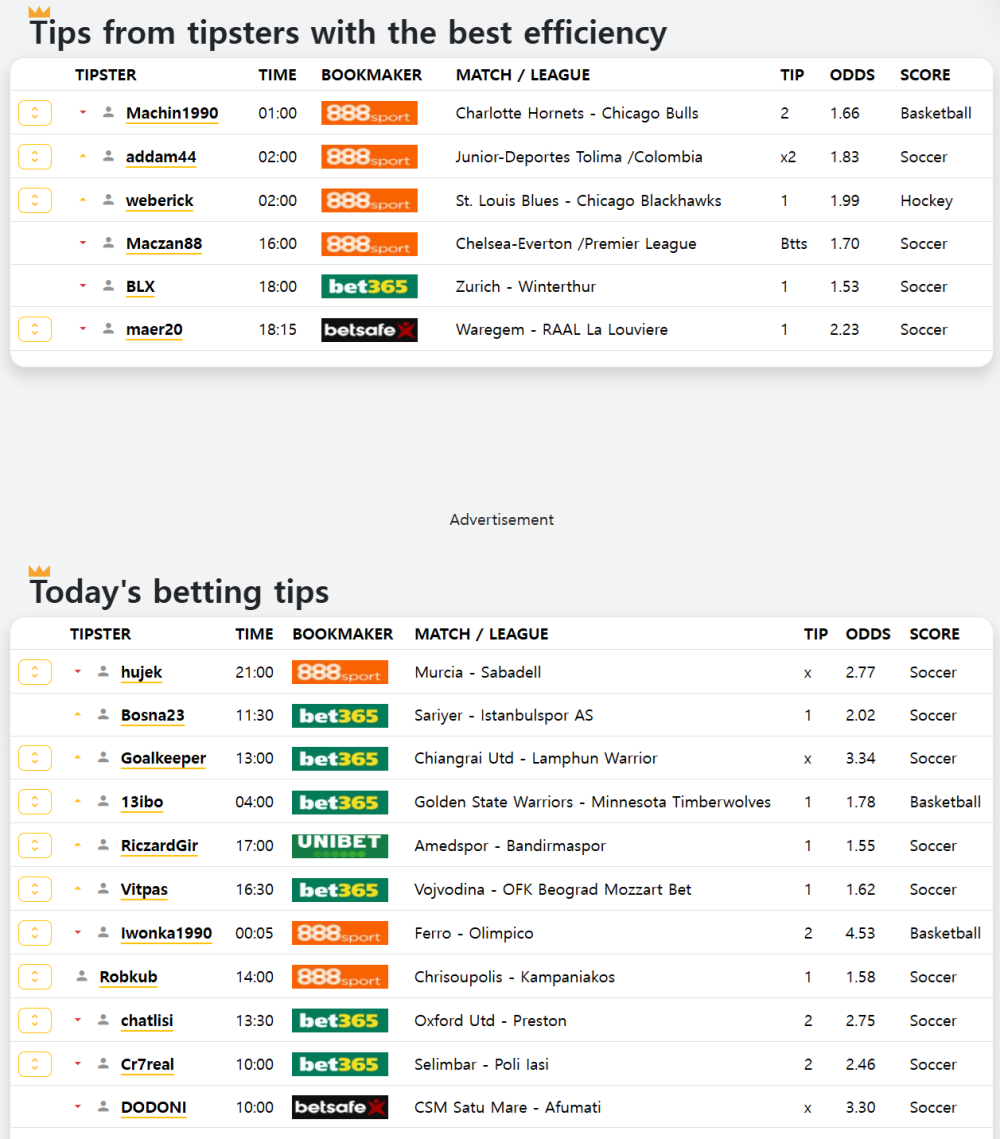Toggle the expand control on Cr7real's row
Screen dimensions: 1000x1139
click(x=35, y=1063)
